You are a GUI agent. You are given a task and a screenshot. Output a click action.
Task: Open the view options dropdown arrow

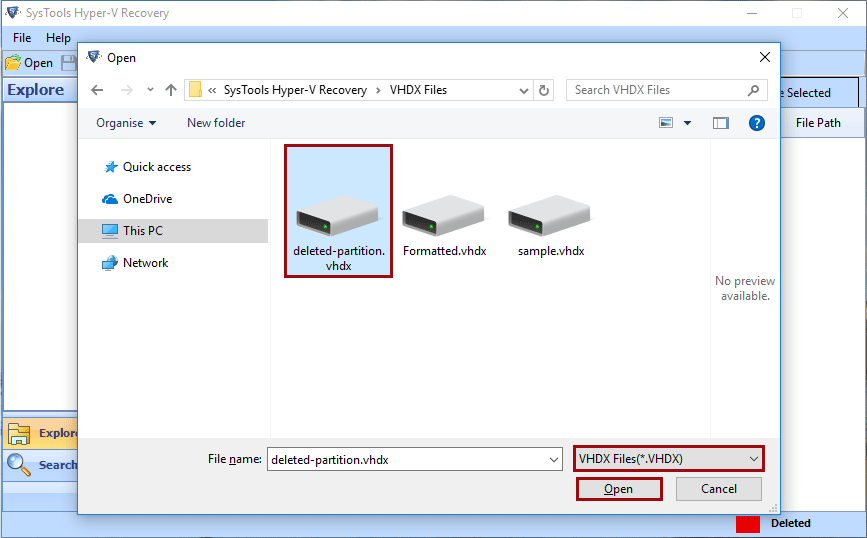click(x=687, y=123)
